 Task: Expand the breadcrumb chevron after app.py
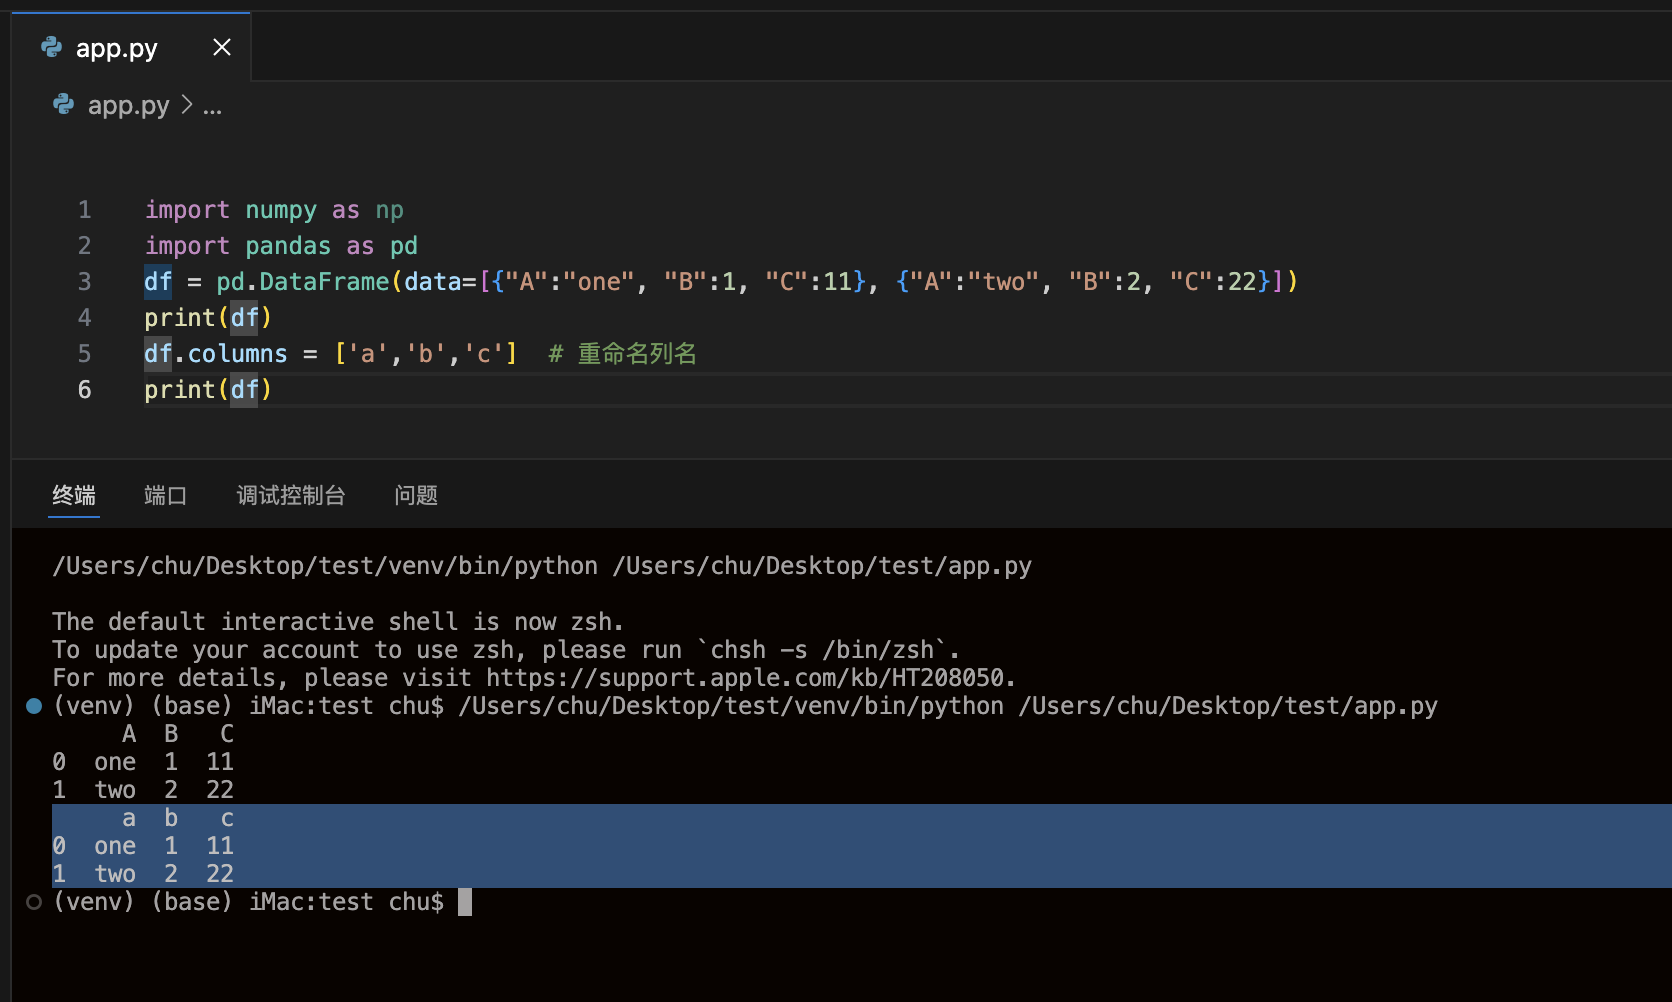[x=187, y=105]
